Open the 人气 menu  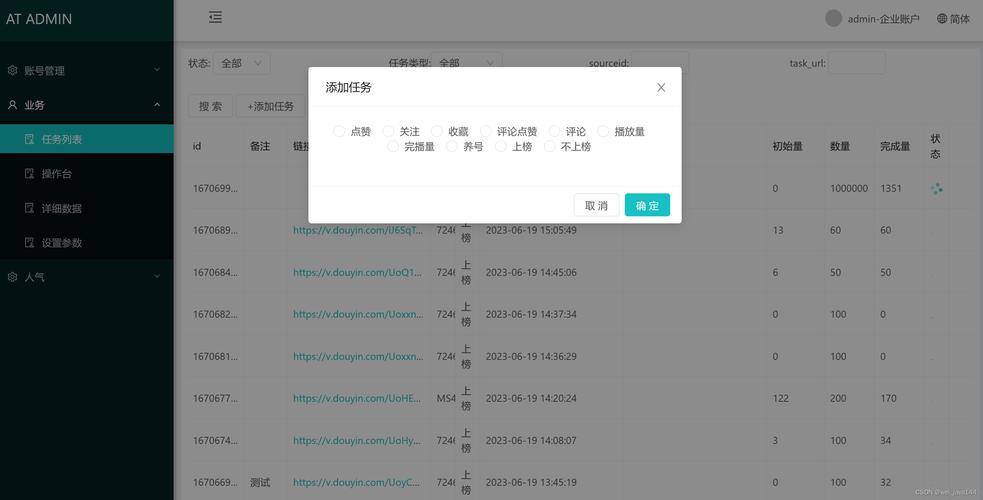[87, 277]
